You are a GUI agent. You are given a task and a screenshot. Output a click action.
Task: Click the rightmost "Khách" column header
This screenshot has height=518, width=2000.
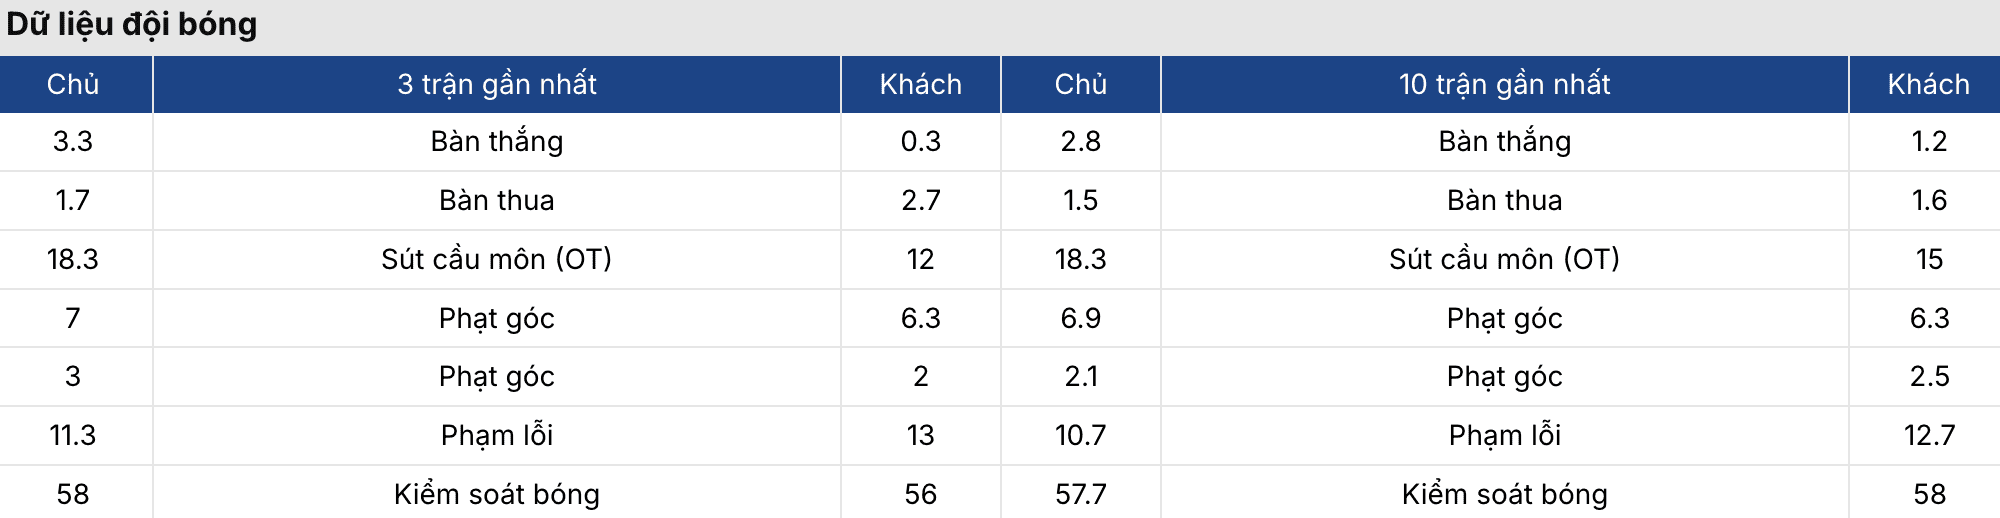coord(1928,84)
